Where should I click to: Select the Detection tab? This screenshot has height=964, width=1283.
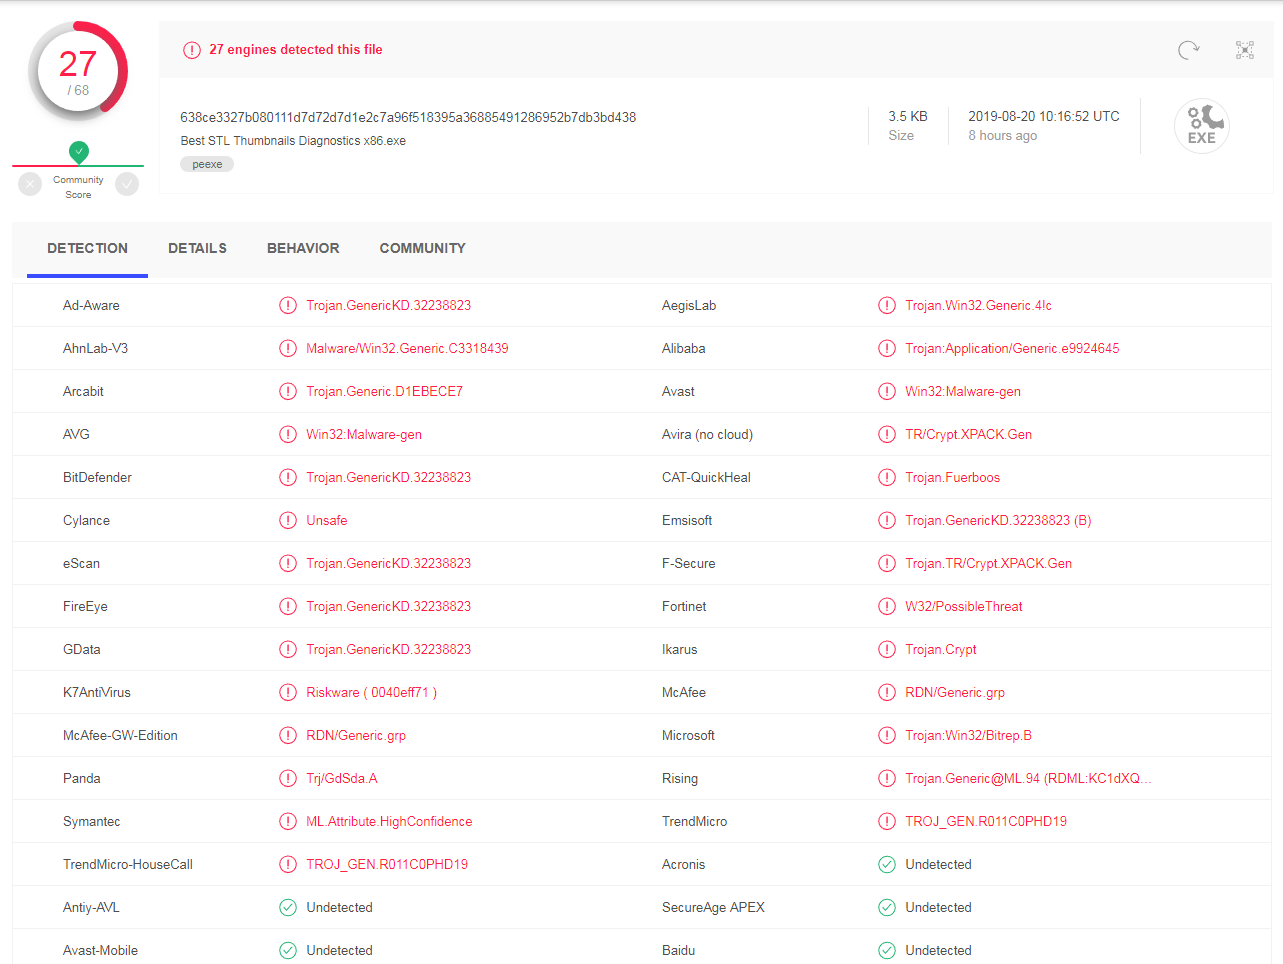pos(87,248)
